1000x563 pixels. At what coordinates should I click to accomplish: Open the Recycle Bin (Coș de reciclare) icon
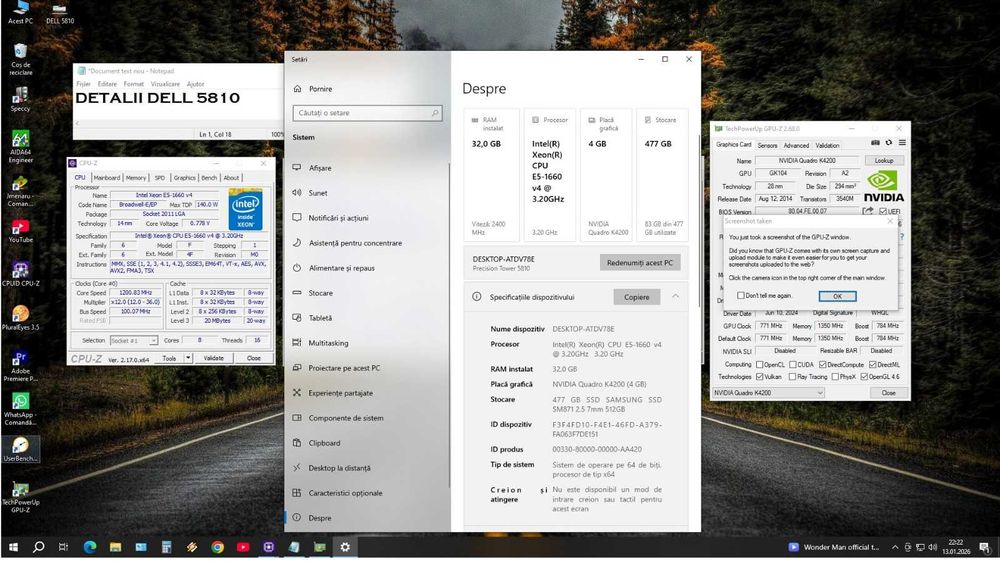(x=20, y=59)
